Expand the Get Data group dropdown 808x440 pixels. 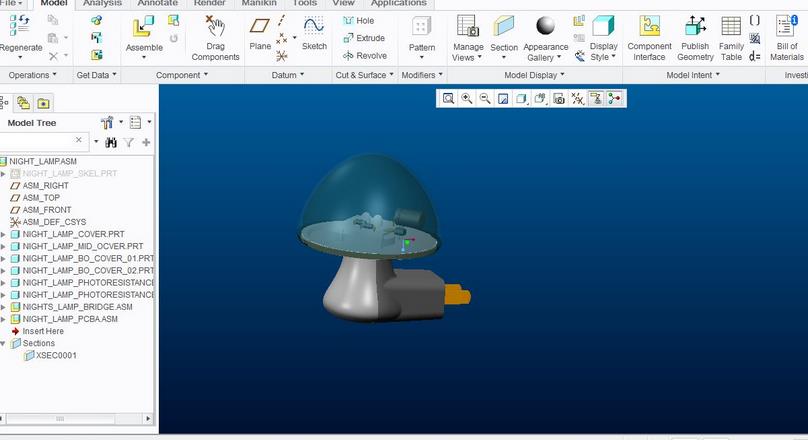pos(114,75)
